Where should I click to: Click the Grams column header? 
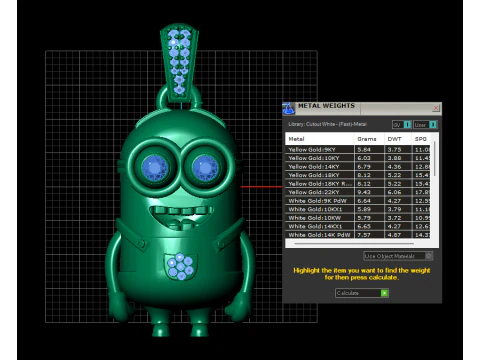pyautogui.click(x=369, y=139)
